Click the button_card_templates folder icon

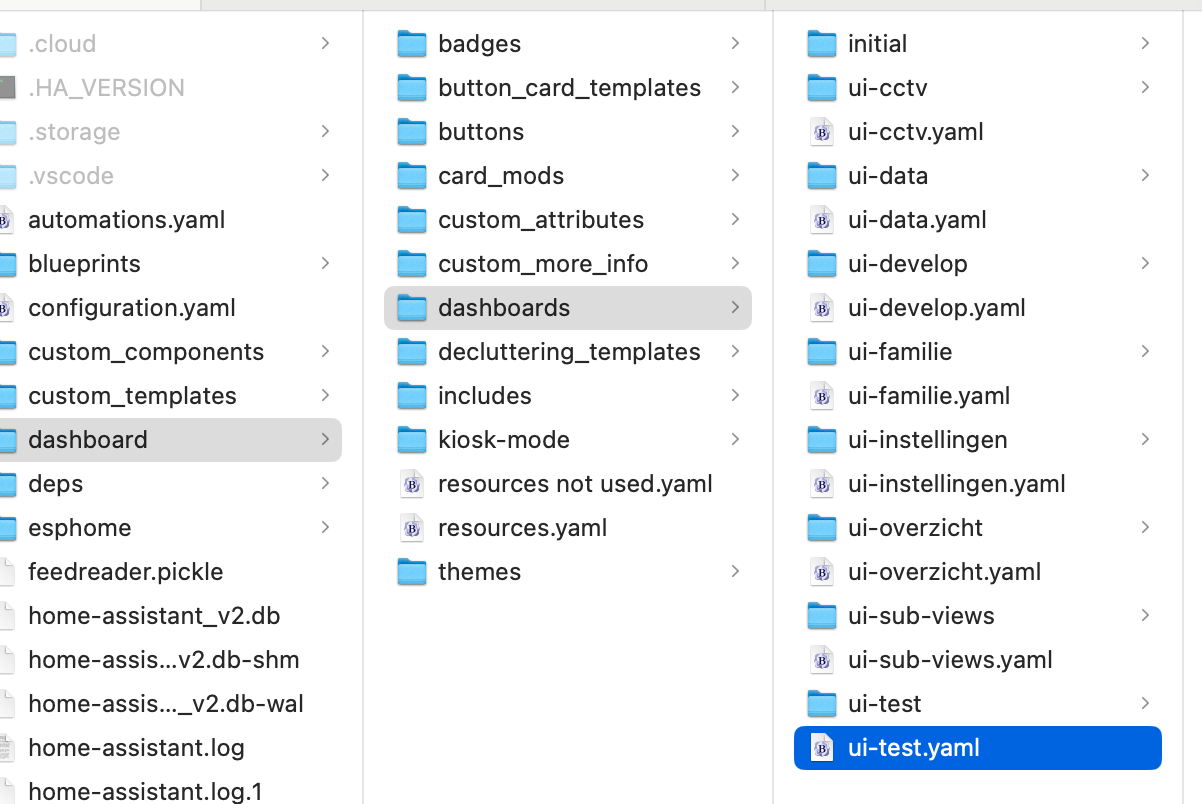click(411, 88)
